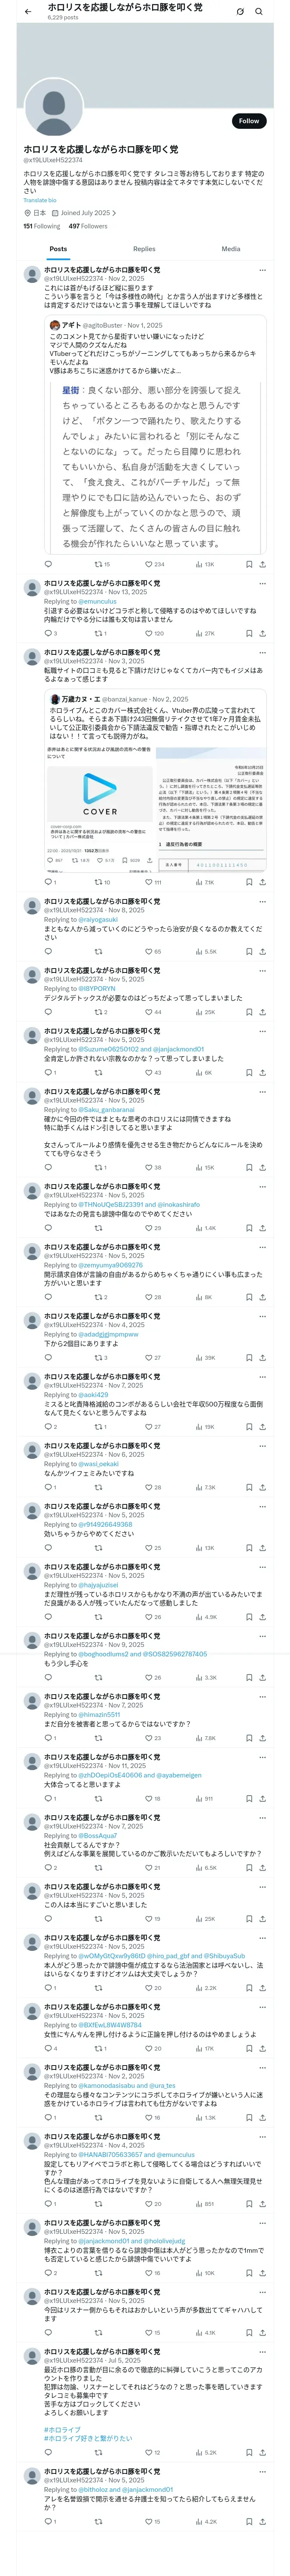
Task: Switch to the Media tab
Action: coord(231,249)
